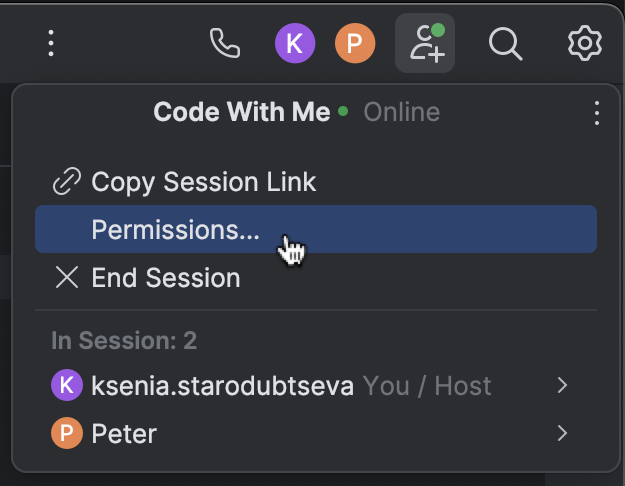Select the Peter participant name
625x486 pixels.
pos(124,433)
